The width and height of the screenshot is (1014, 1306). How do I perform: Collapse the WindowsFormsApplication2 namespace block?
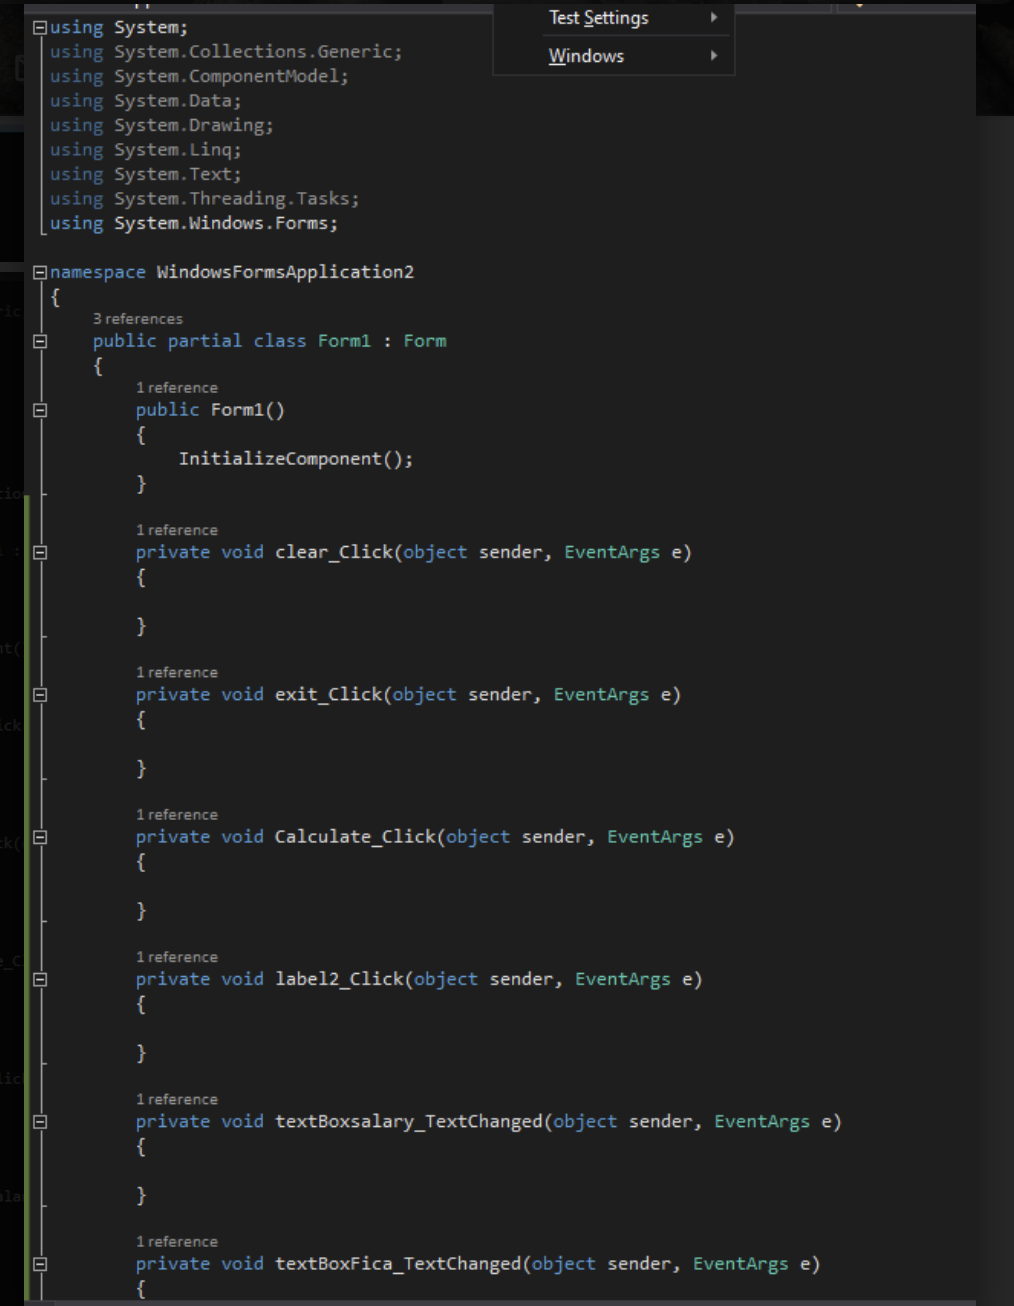click(x=38, y=271)
